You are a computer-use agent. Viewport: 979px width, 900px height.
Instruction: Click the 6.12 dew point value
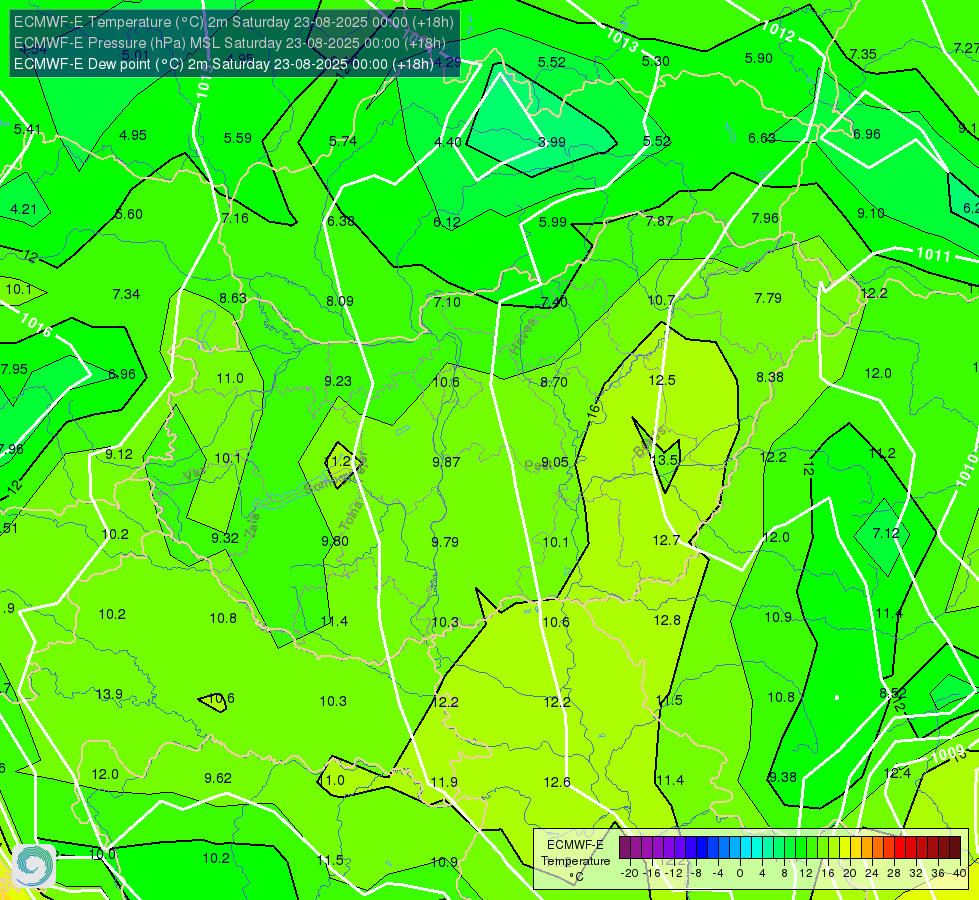pyautogui.click(x=447, y=222)
